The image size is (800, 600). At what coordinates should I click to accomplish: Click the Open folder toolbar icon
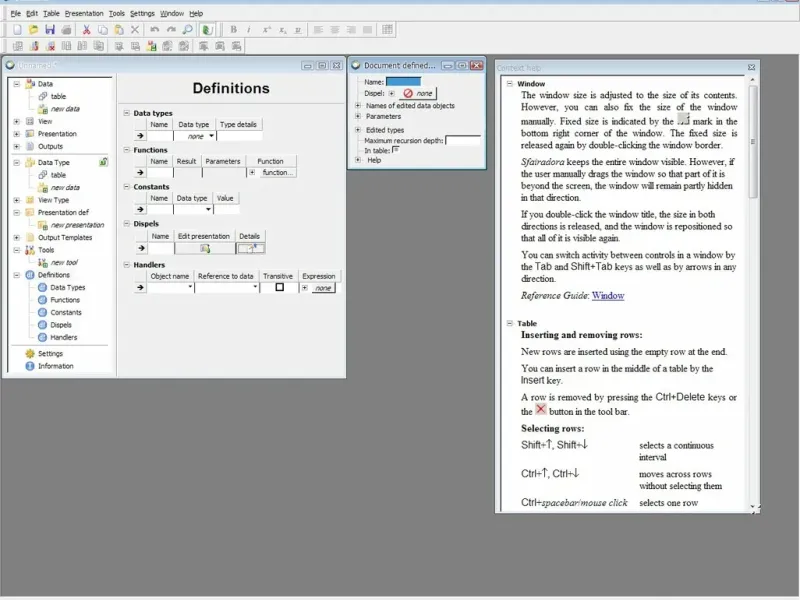(33, 30)
